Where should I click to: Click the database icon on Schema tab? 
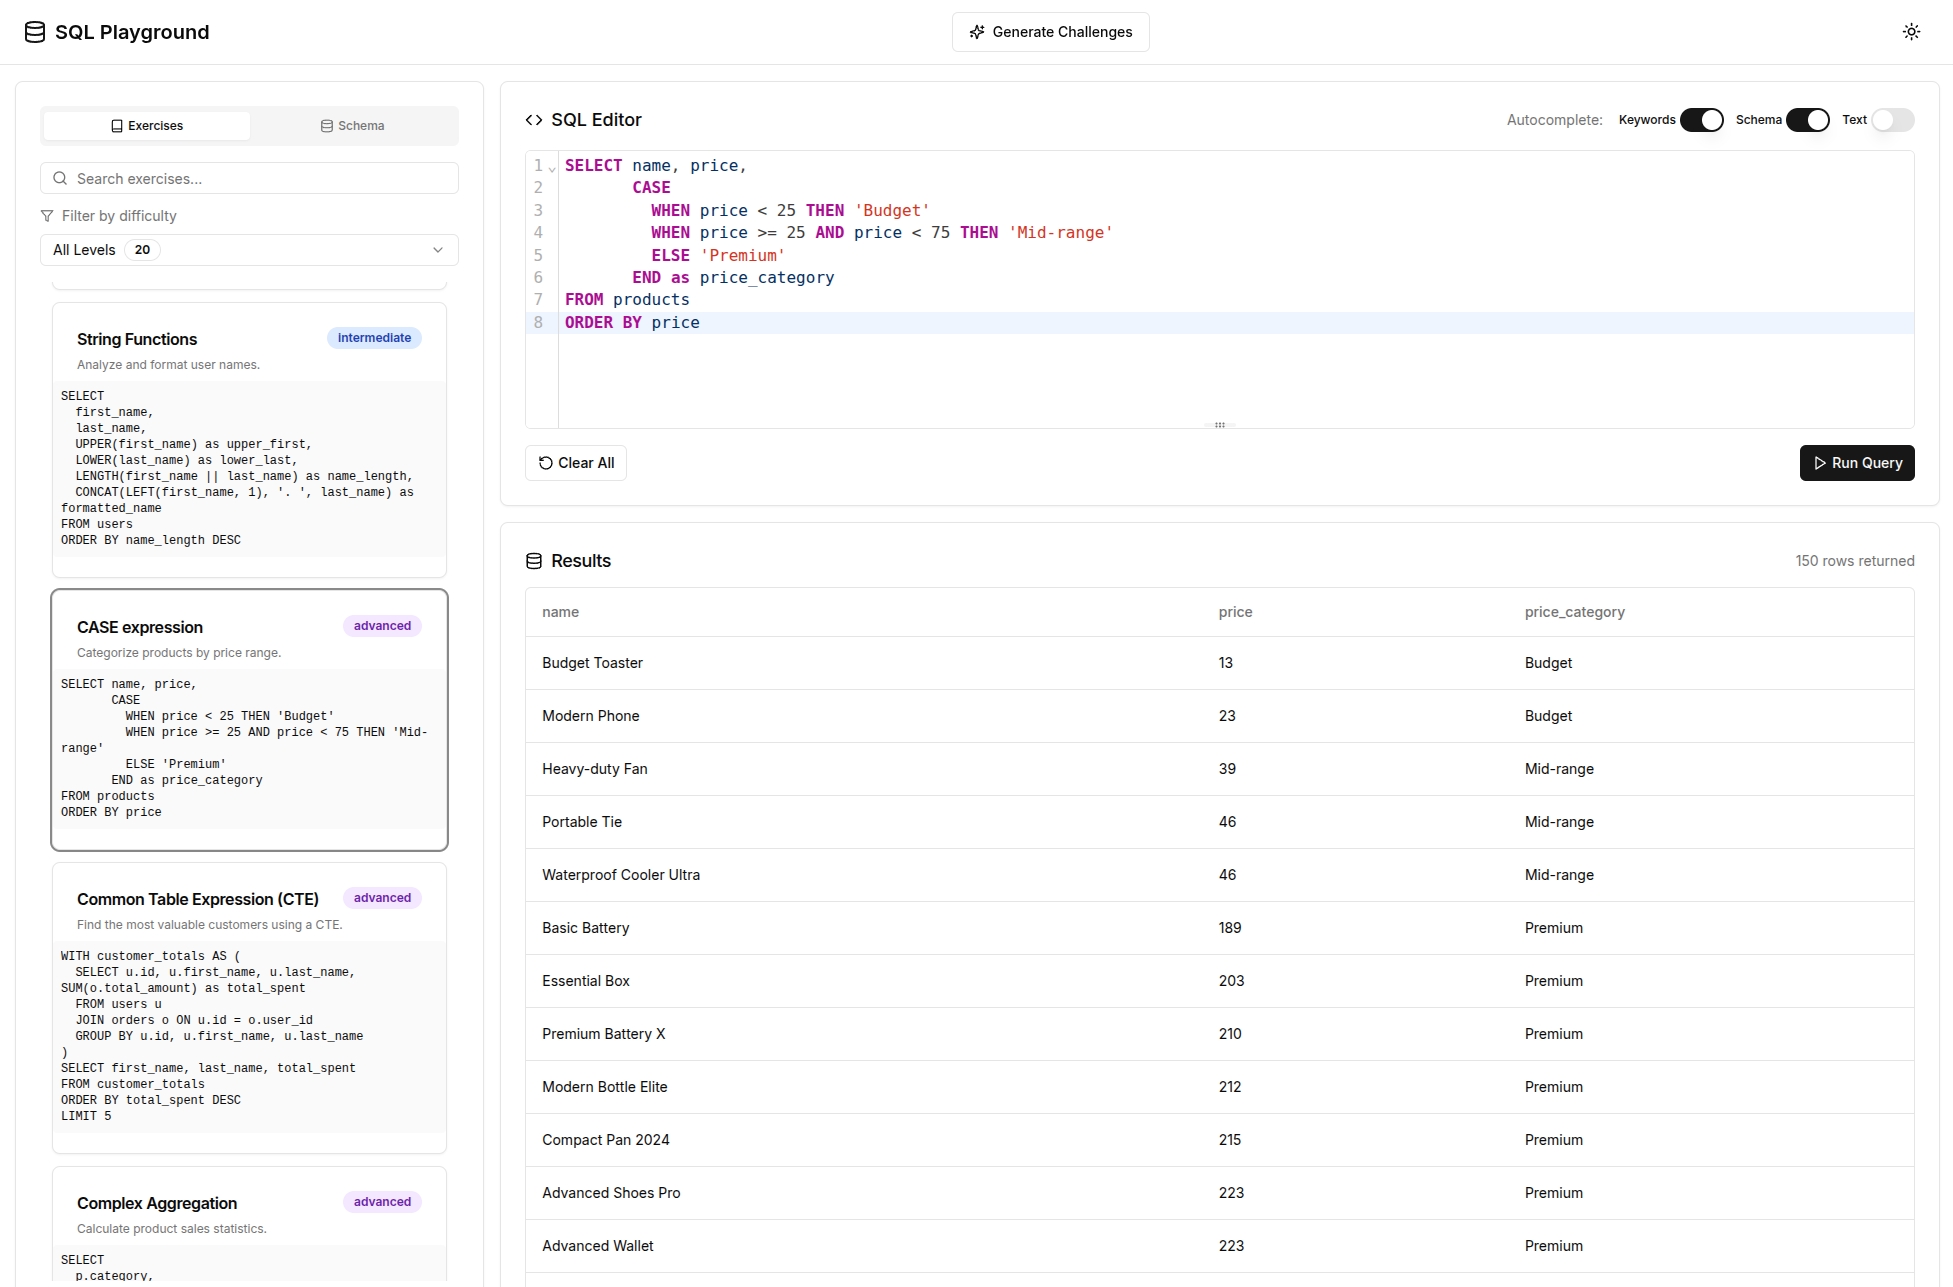327,126
